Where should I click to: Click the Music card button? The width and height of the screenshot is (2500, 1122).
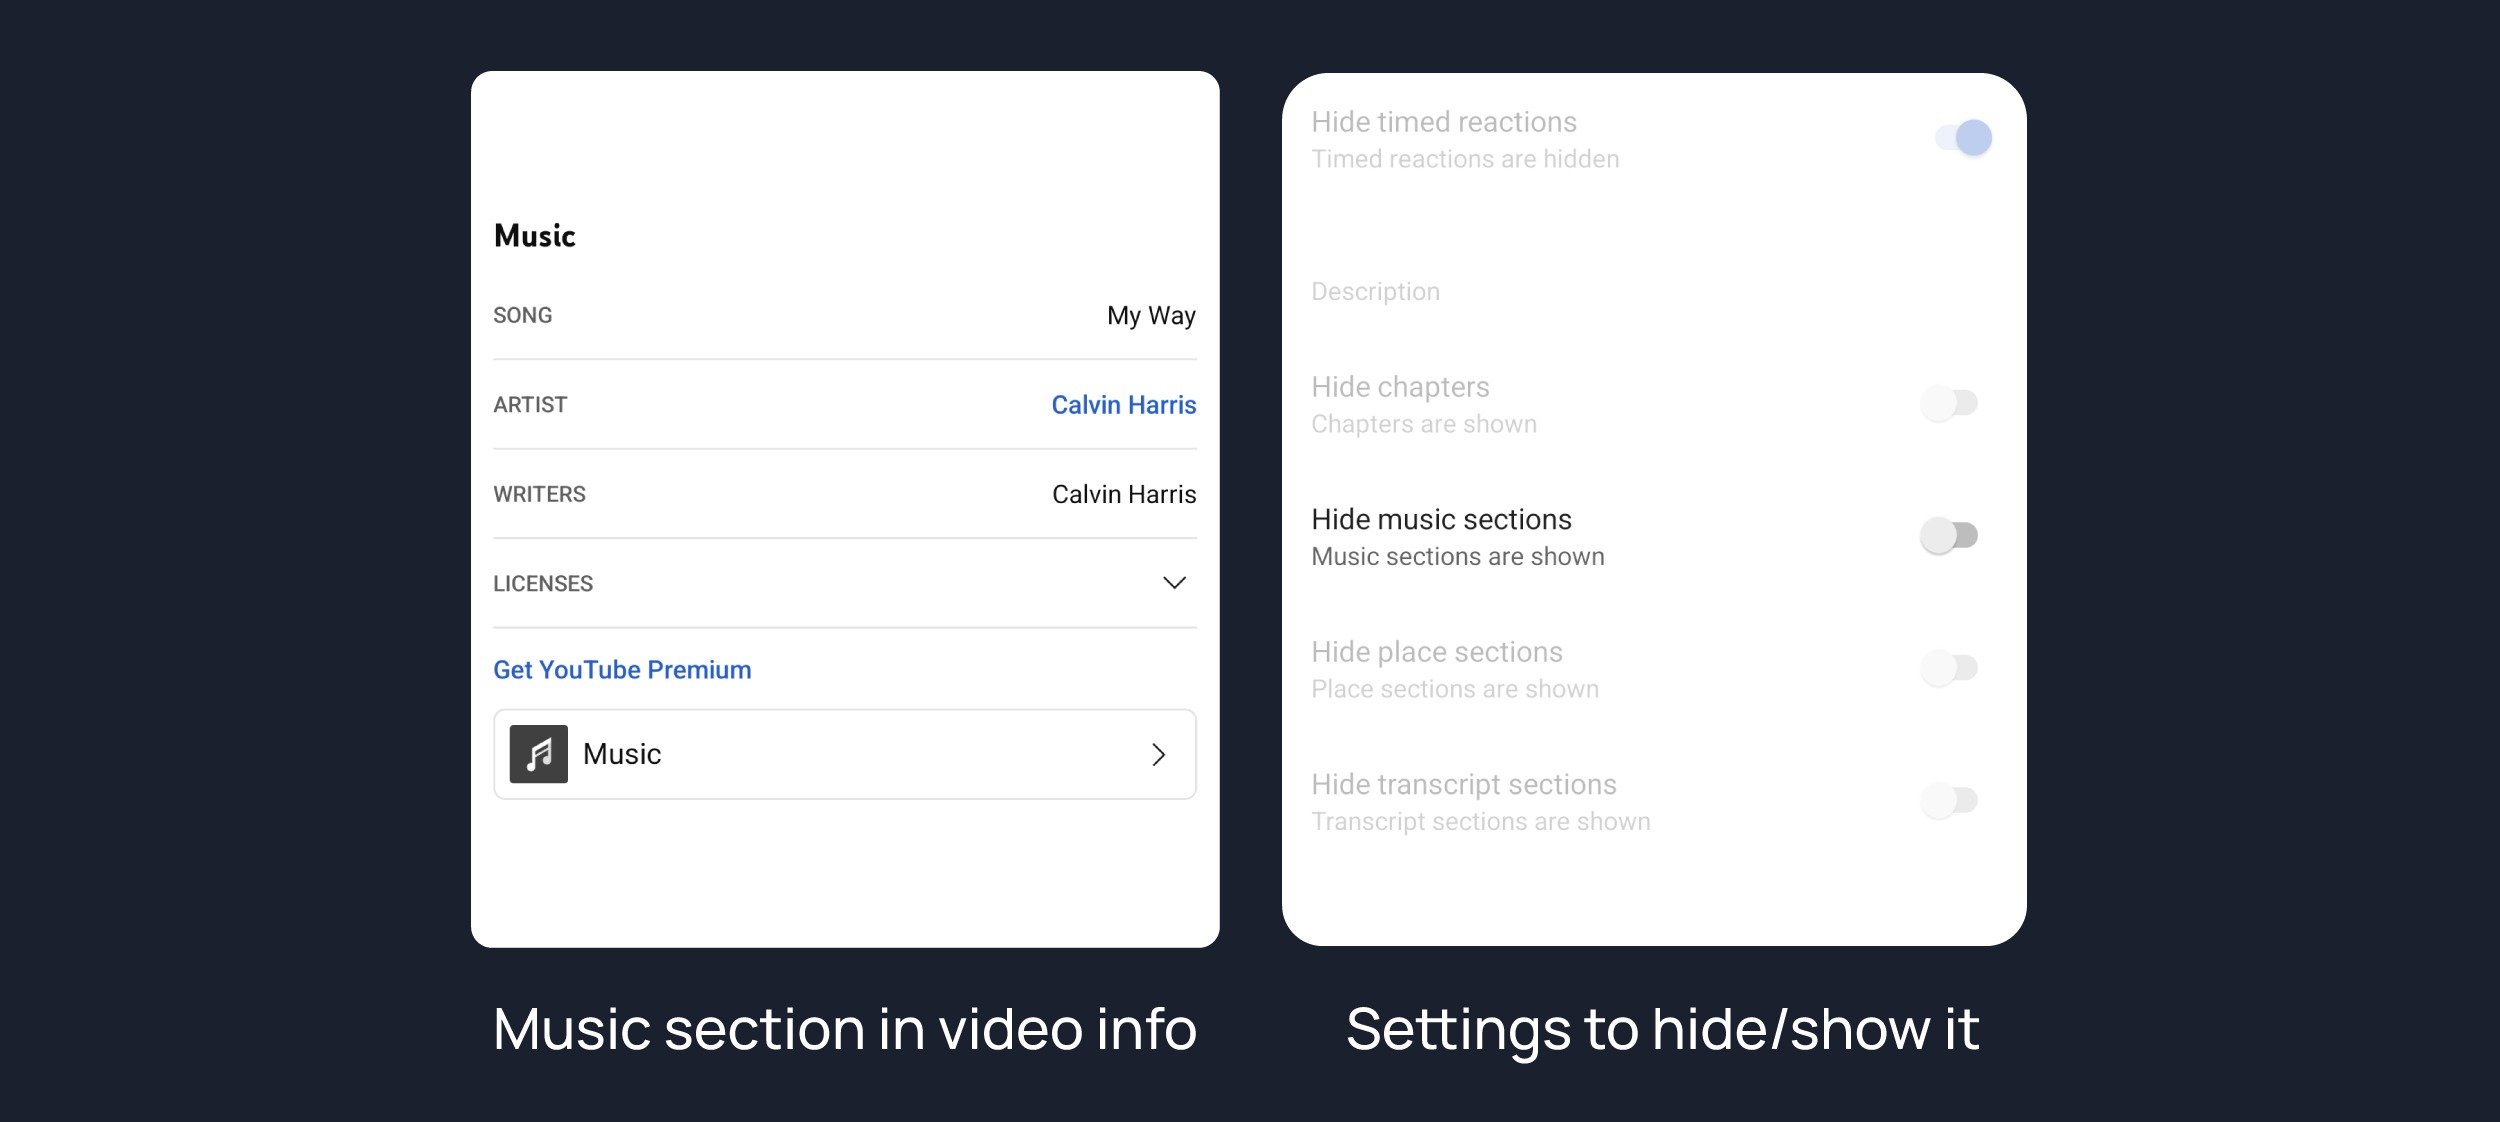click(844, 755)
